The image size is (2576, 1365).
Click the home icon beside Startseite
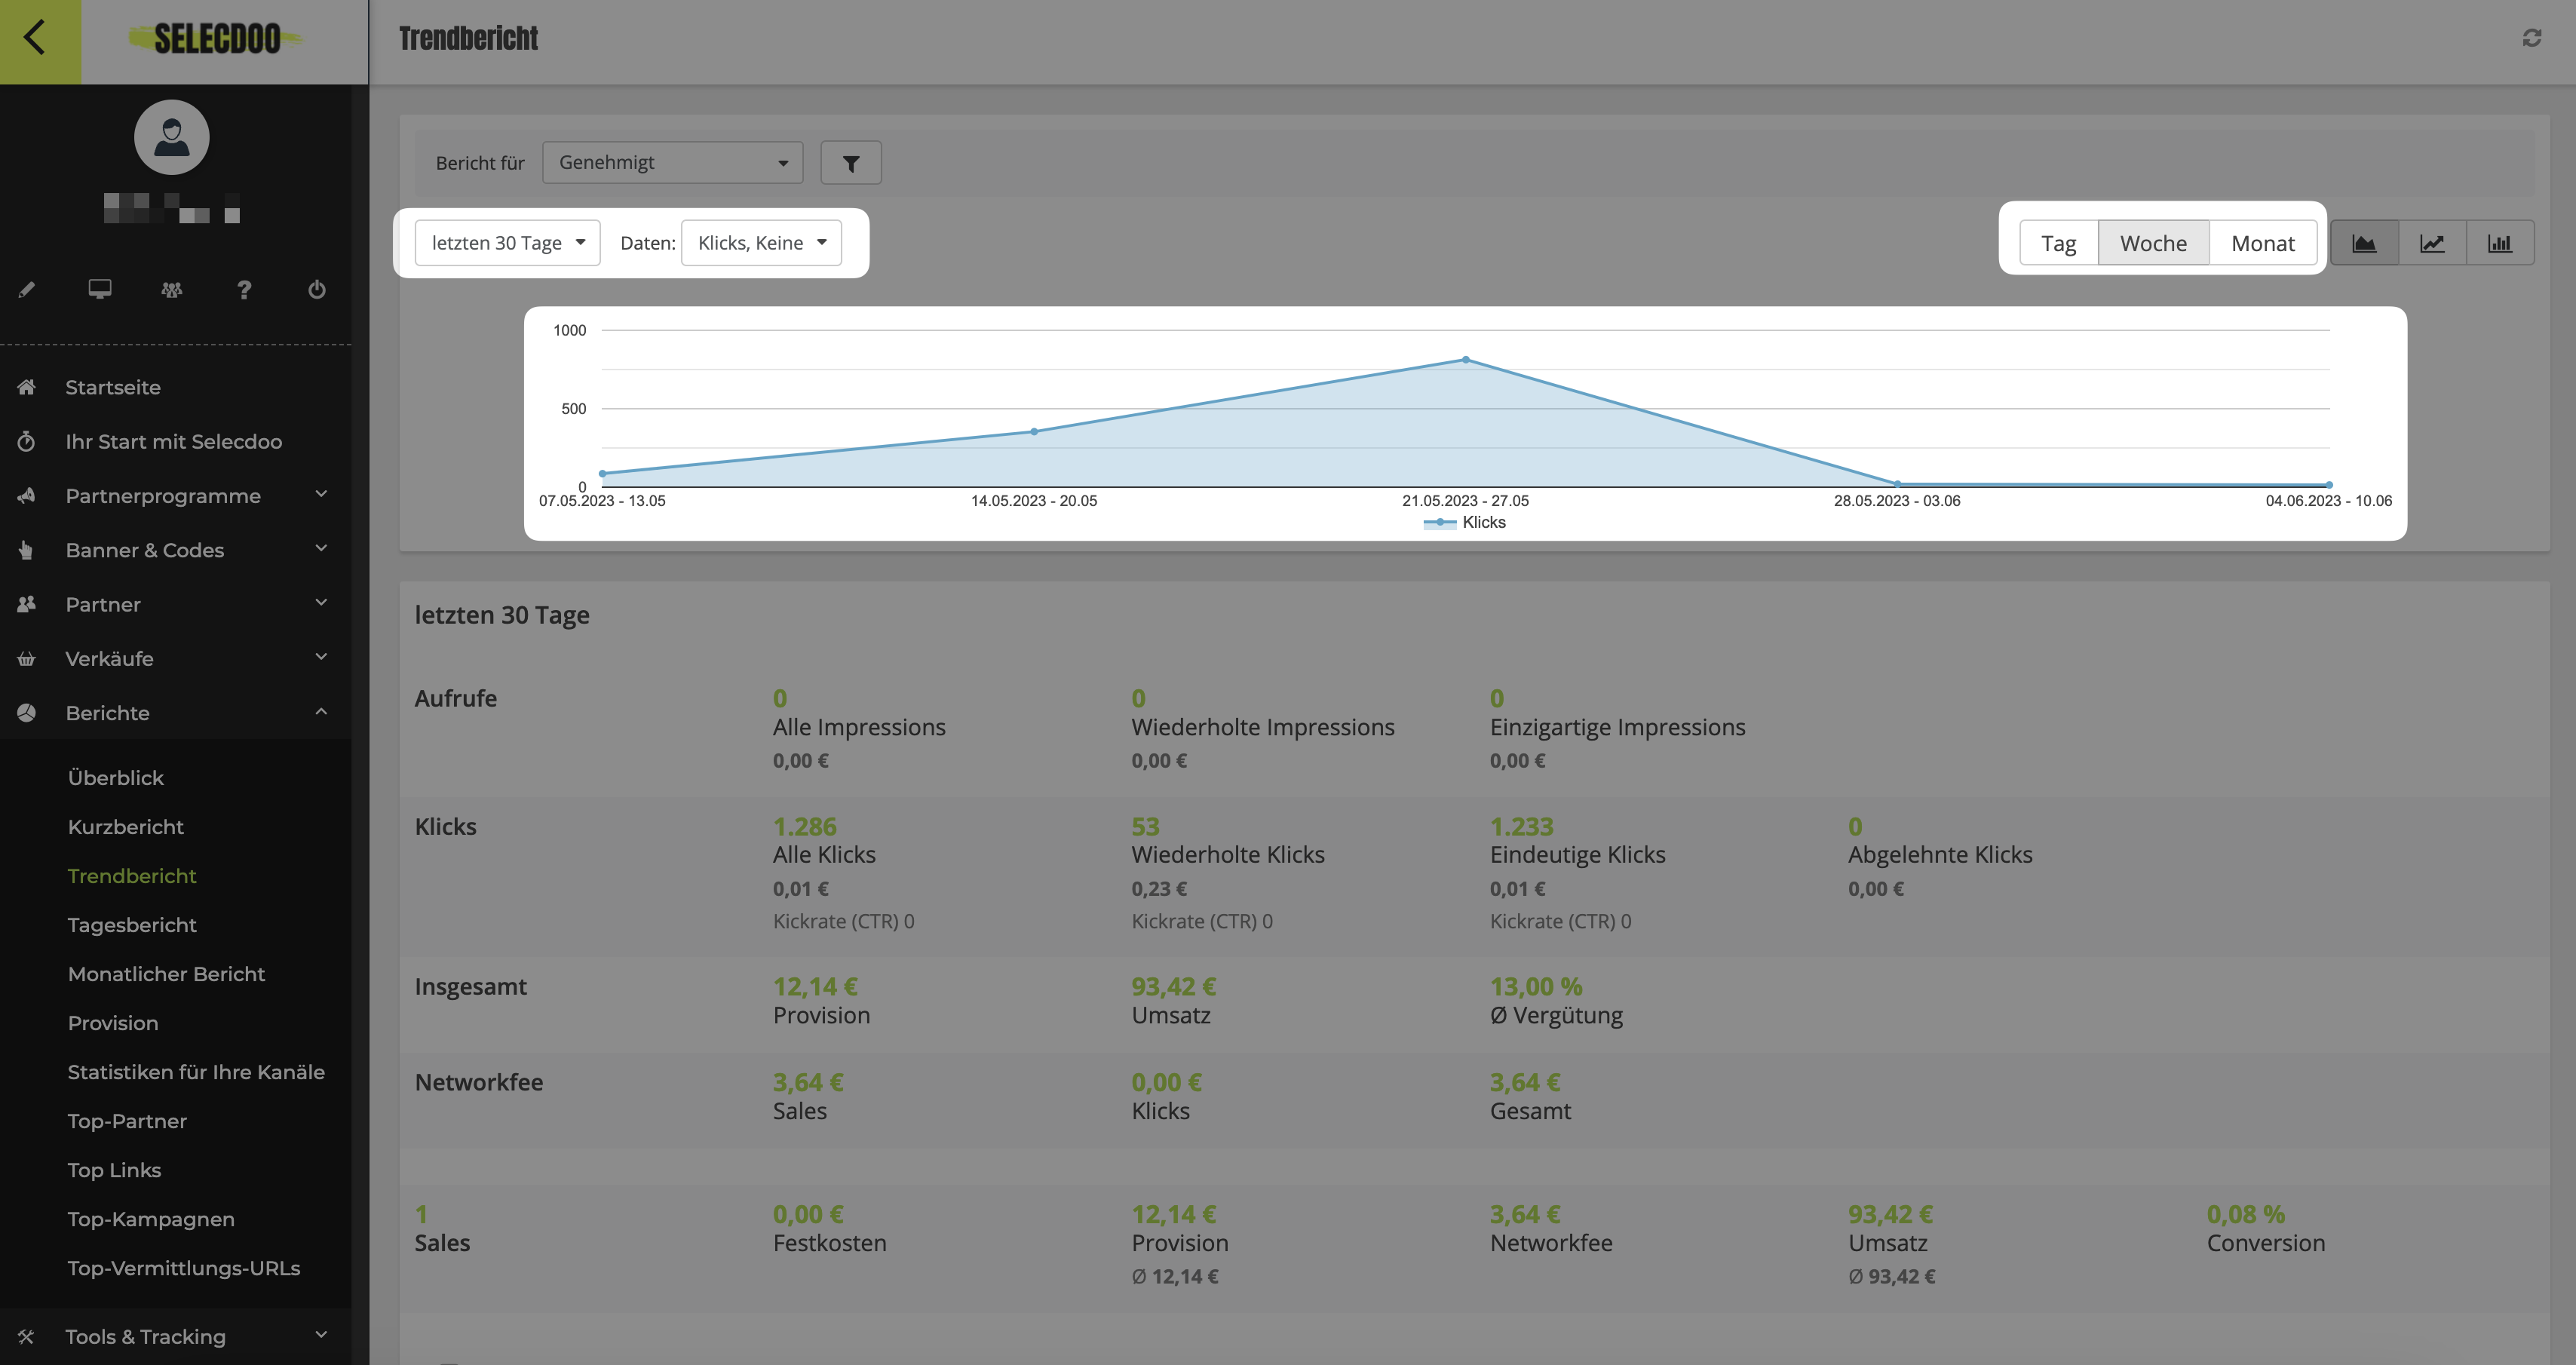[x=27, y=387]
